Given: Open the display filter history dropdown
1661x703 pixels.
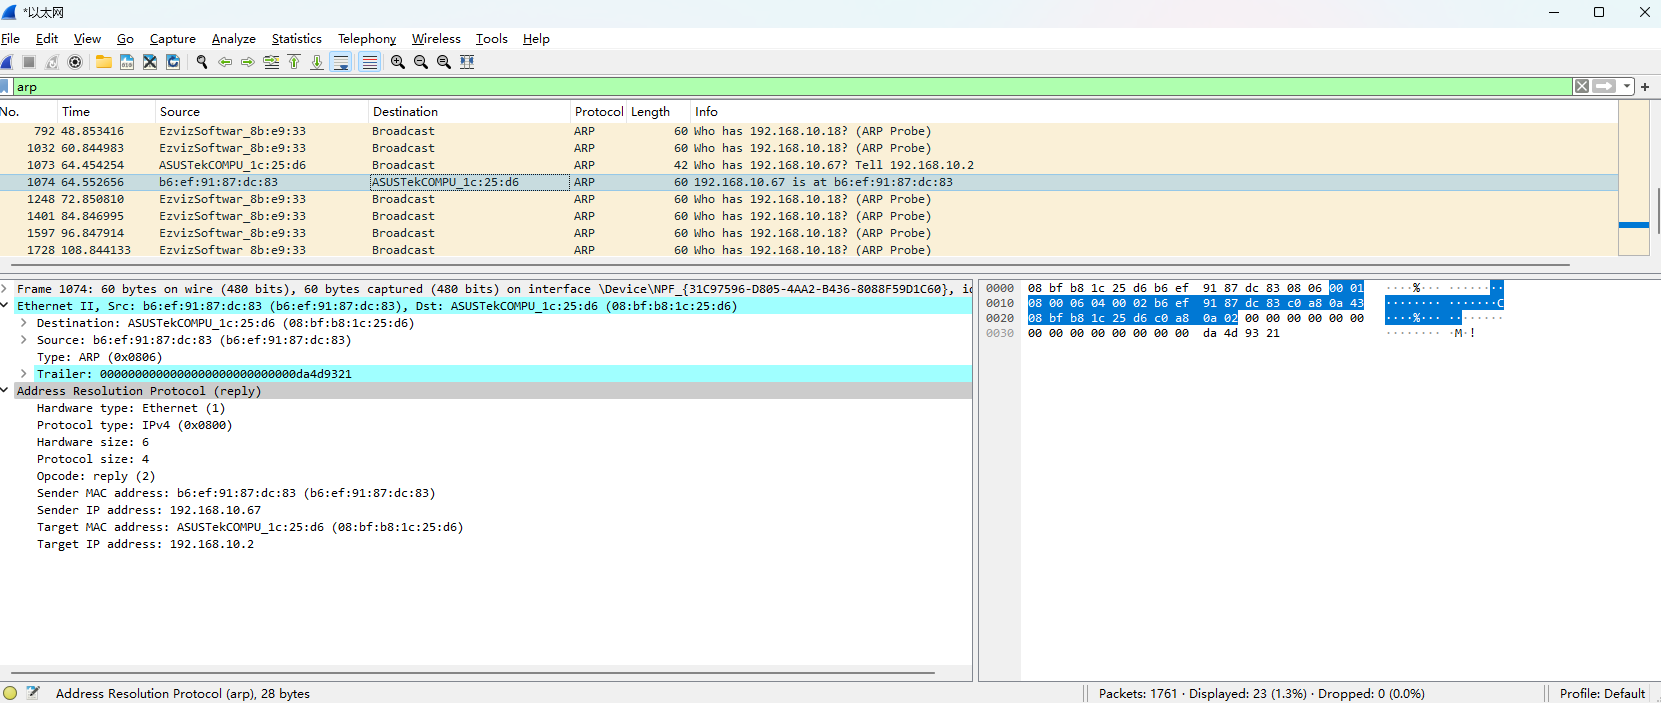Looking at the screenshot, I should tap(1627, 87).
